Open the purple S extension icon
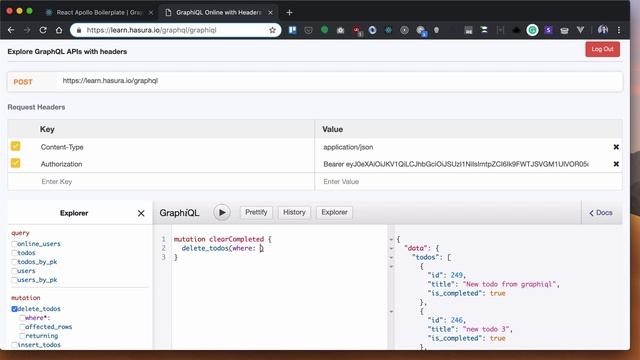Image resolution: width=640 pixels, height=360 pixels. pyautogui.click(x=548, y=30)
